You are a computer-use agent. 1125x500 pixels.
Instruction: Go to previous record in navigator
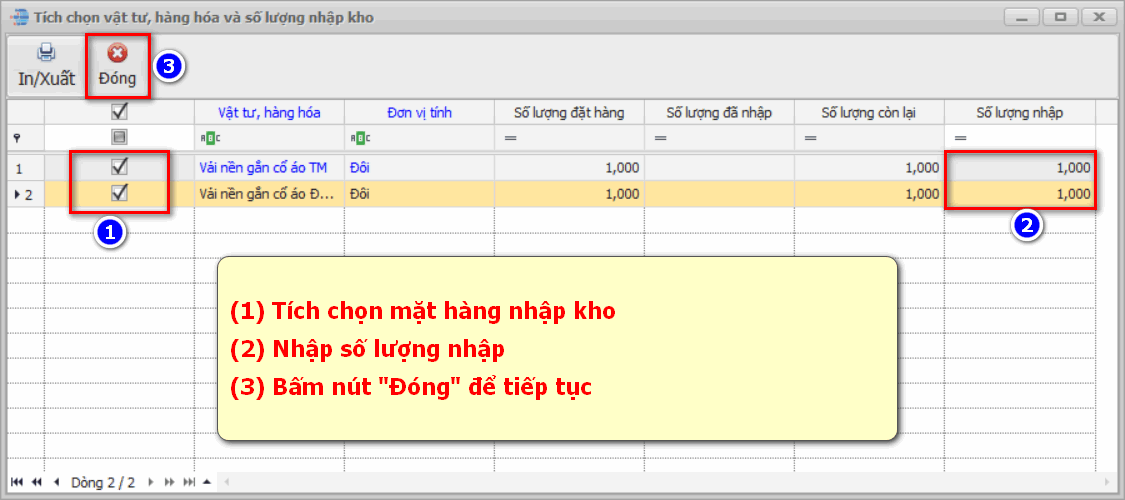pos(56,482)
